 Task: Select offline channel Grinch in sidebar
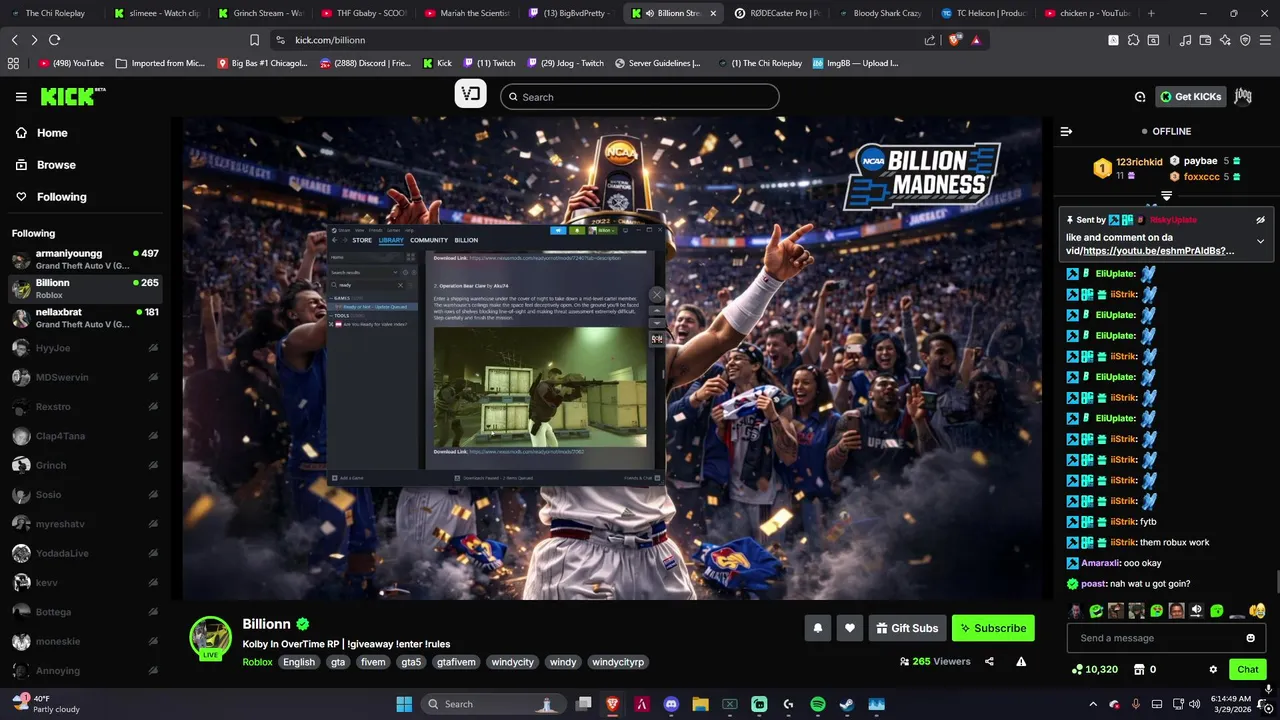[x=85, y=465]
